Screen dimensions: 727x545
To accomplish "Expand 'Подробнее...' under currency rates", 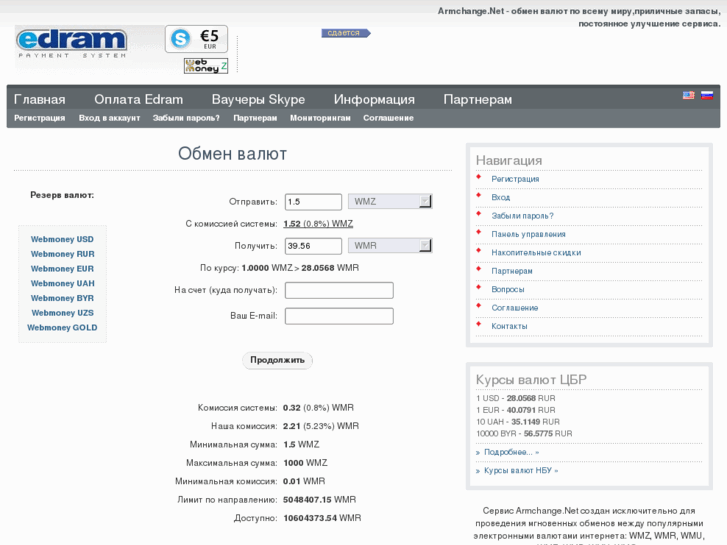I will (x=511, y=452).
